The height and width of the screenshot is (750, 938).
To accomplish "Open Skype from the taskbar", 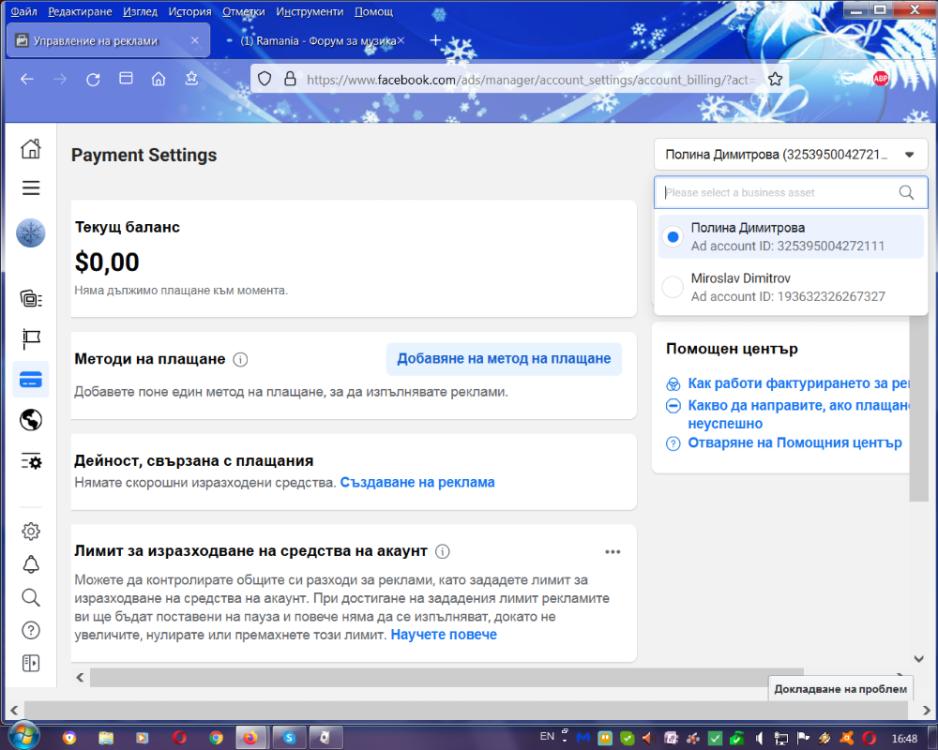I will [x=290, y=737].
